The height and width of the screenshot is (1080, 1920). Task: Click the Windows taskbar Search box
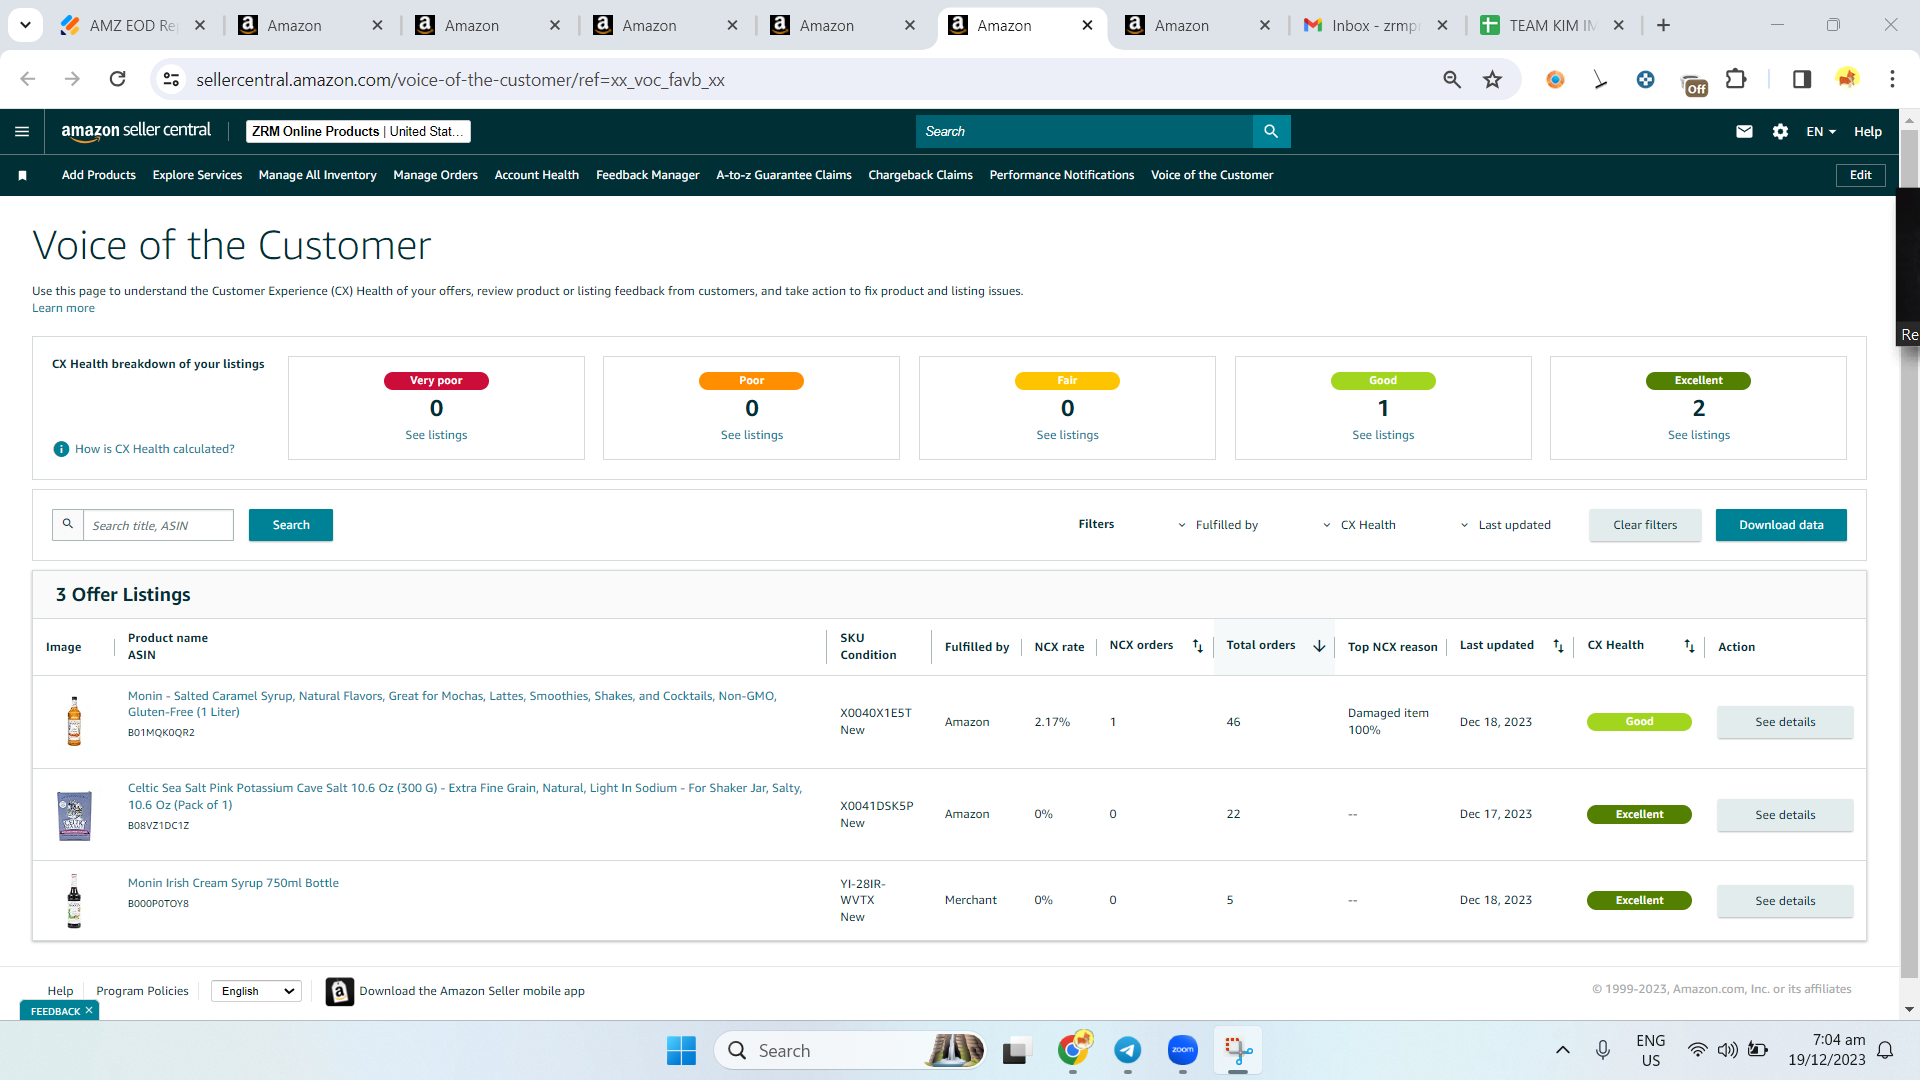click(850, 1050)
